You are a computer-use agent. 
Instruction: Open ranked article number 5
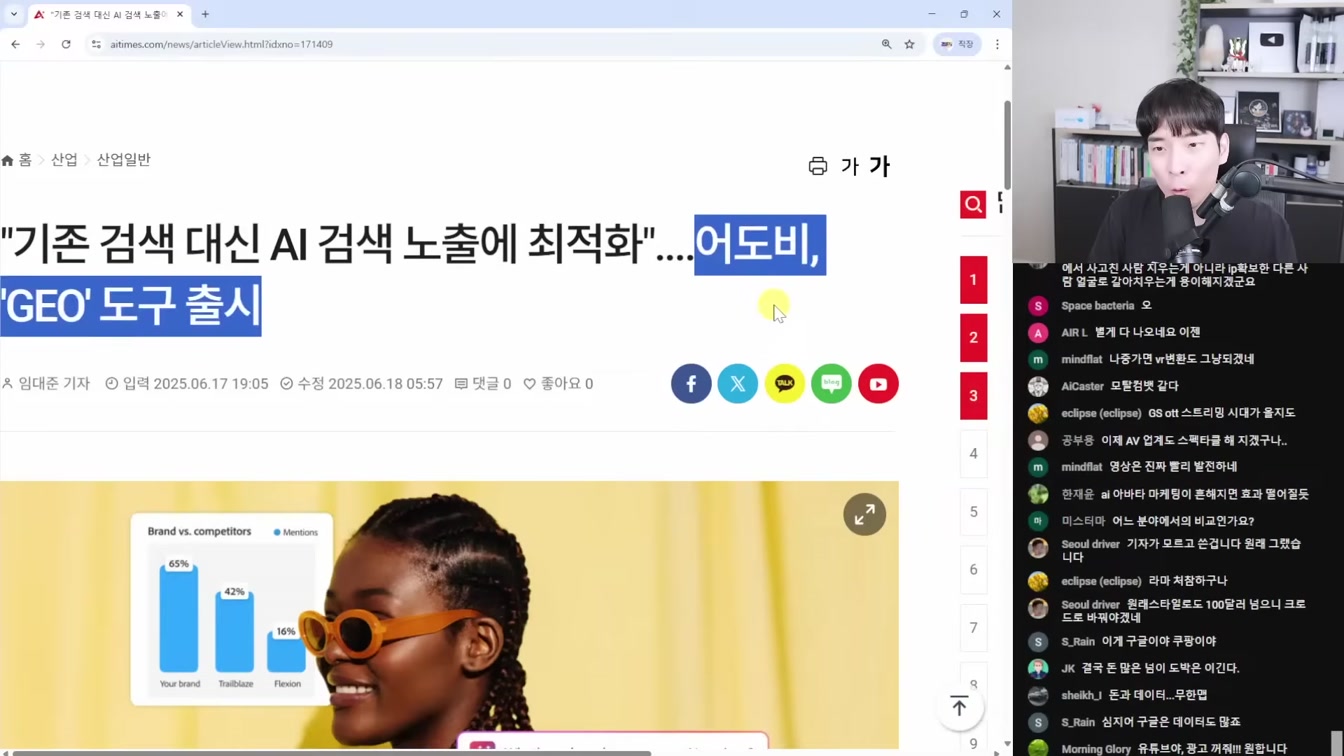coord(973,512)
